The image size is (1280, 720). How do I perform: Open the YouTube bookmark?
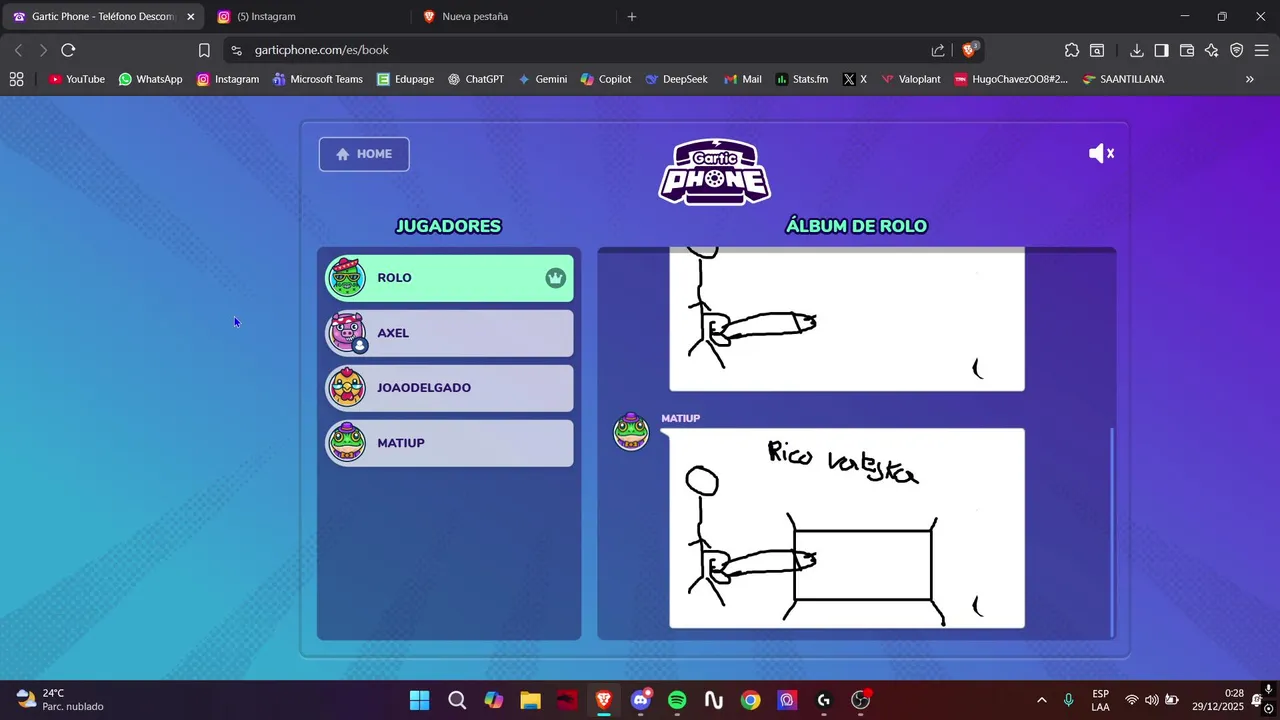[77, 79]
